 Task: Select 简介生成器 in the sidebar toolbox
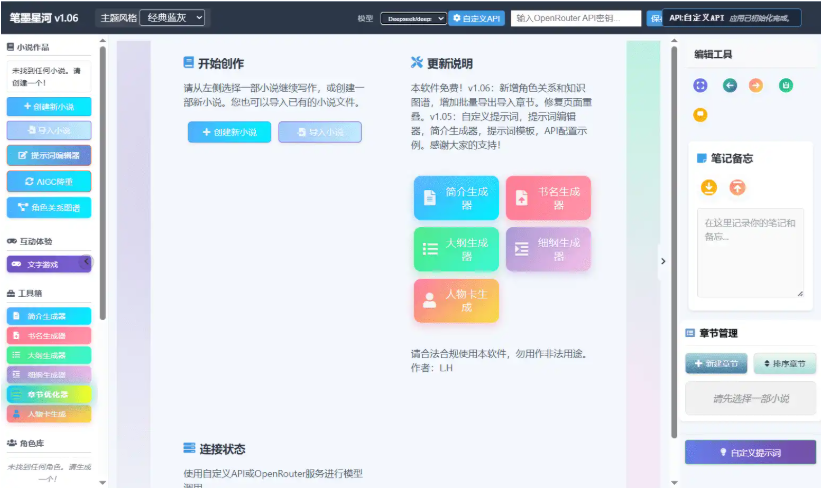(x=49, y=316)
